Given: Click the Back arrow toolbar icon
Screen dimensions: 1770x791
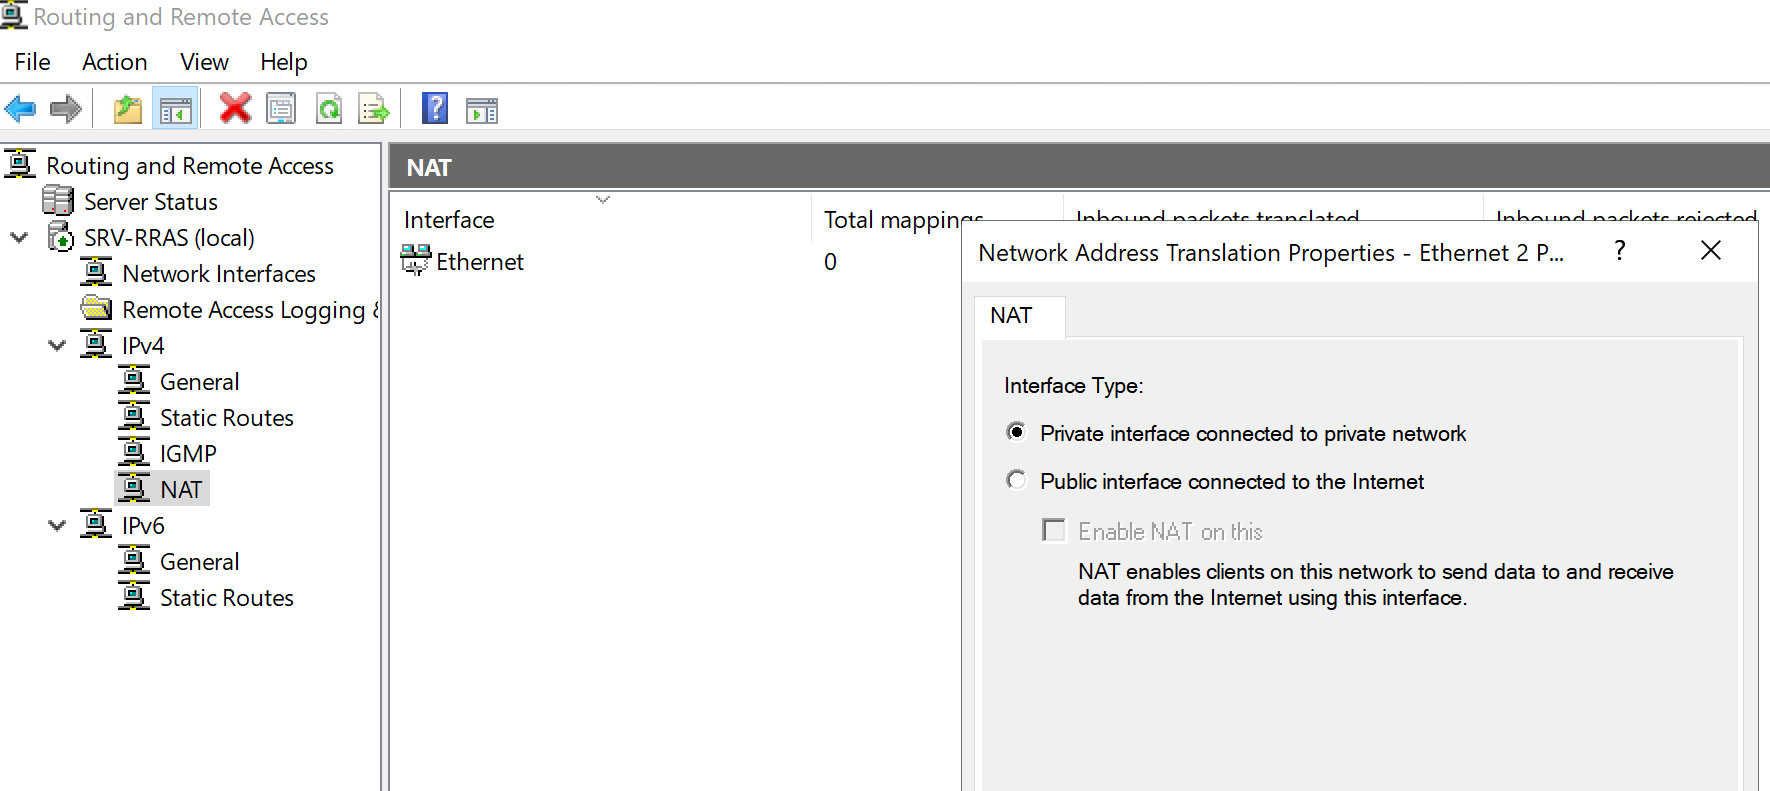Looking at the screenshot, I should tap(20, 108).
